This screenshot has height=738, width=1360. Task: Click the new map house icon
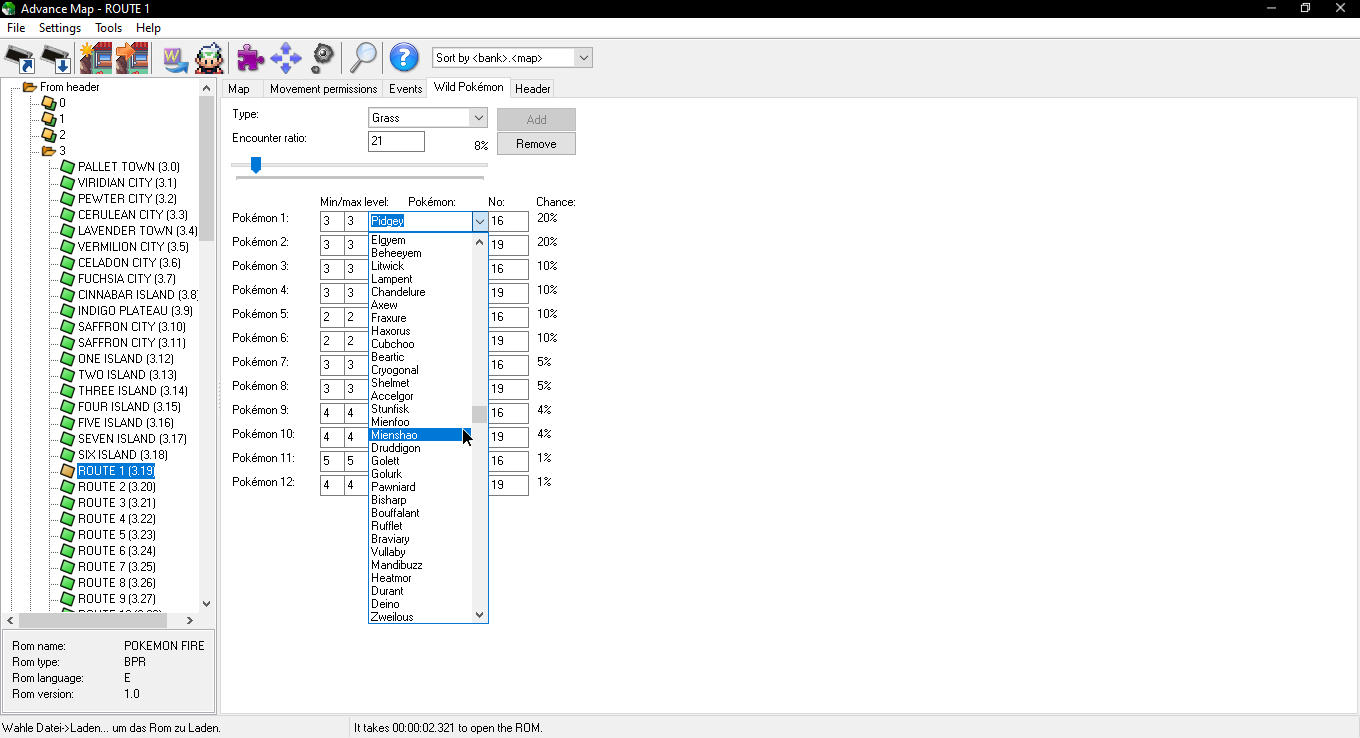(95, 58)
